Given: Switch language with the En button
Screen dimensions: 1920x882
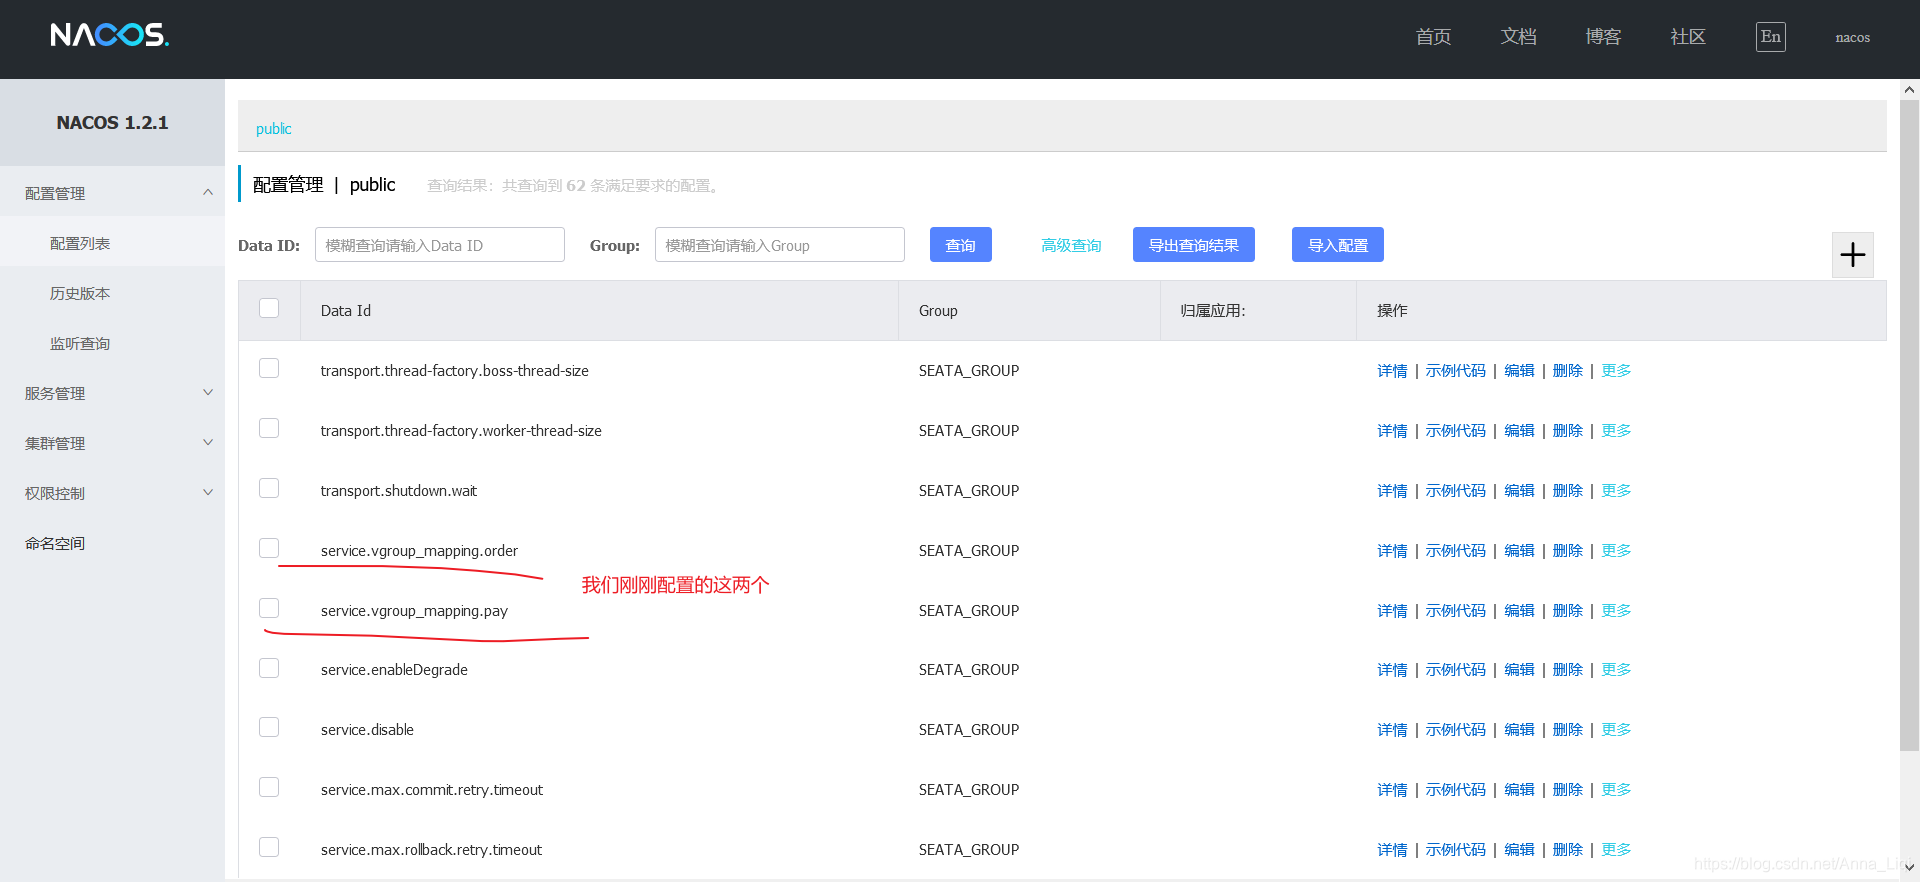Looking at the screenshot, I should pos(1771,37).
